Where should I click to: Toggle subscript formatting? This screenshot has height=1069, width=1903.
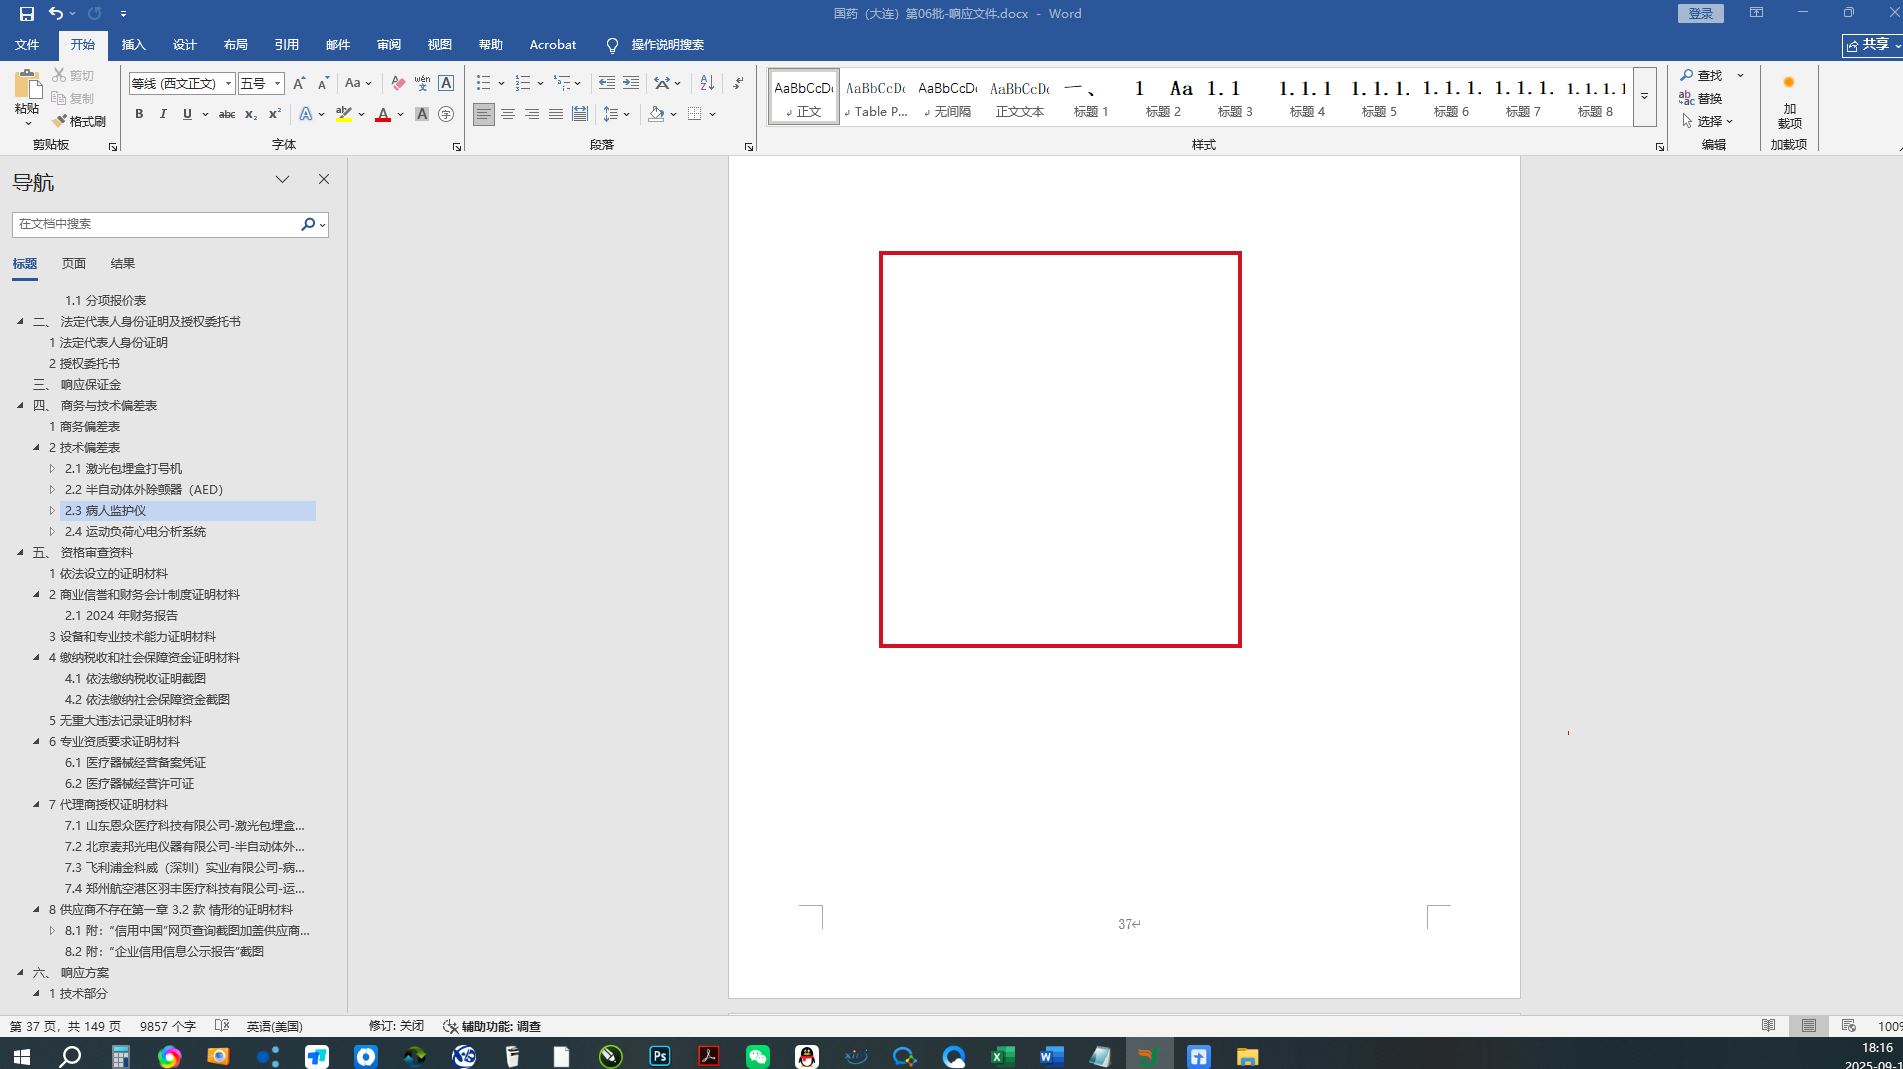pyautogui.click(x=251, y=114)
